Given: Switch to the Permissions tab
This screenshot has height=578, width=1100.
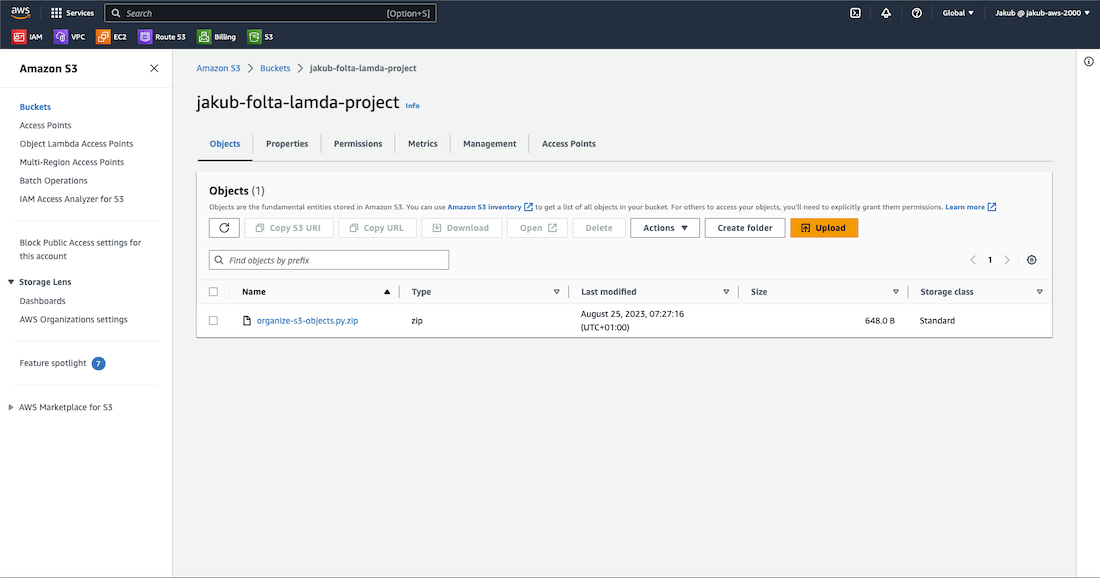Looking at the screenshot, I should tap(358, 144).
